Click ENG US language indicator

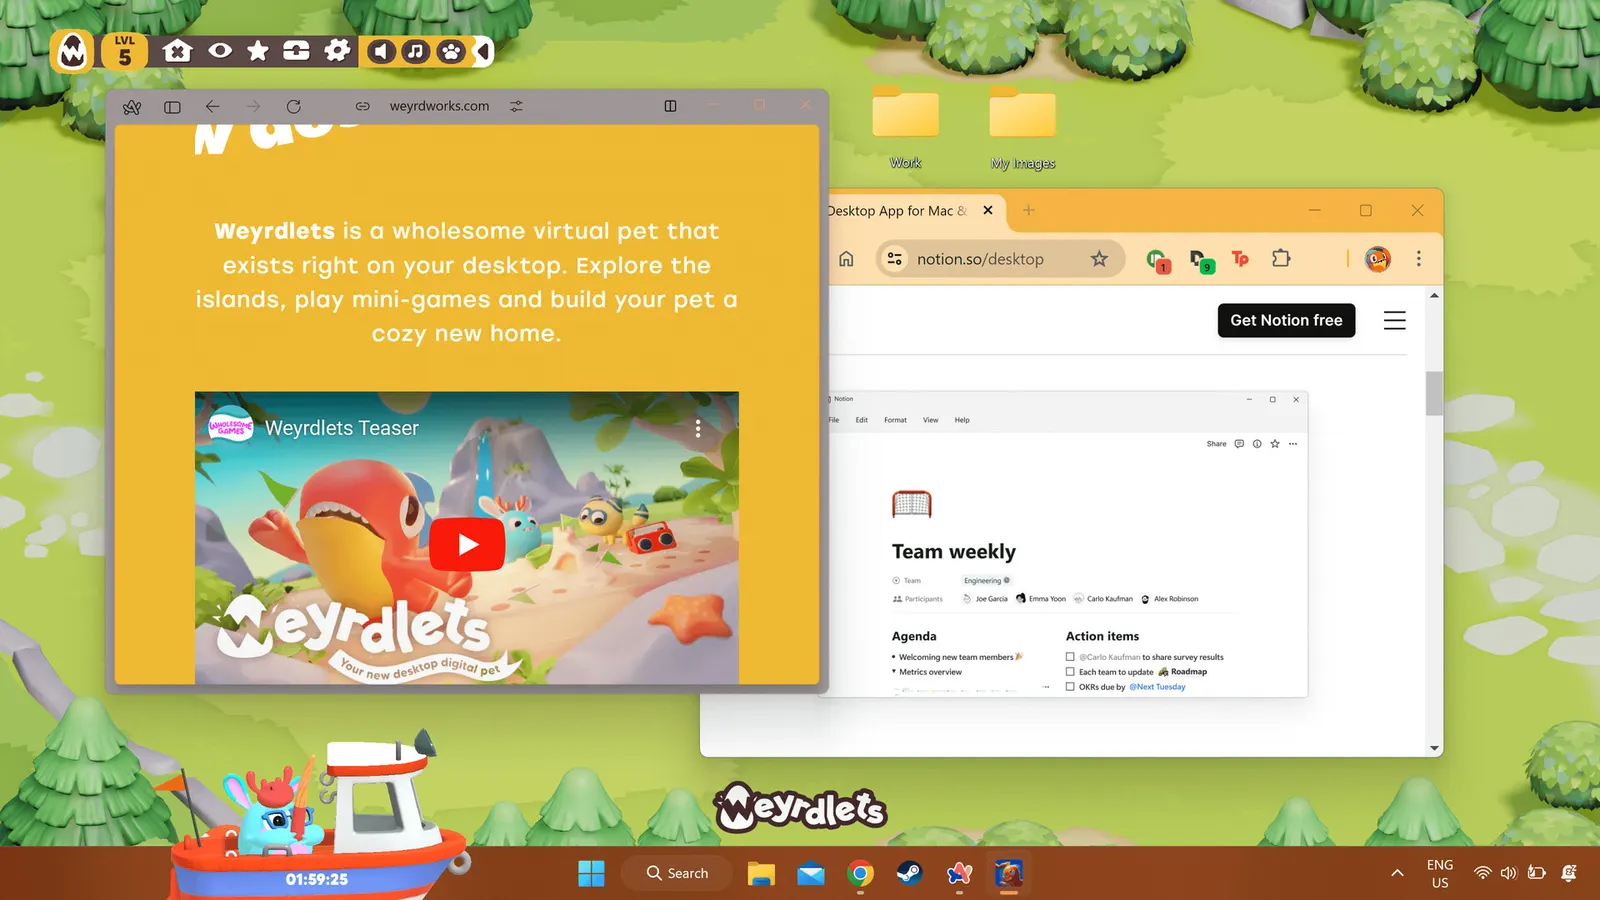tap(1440, 873)
